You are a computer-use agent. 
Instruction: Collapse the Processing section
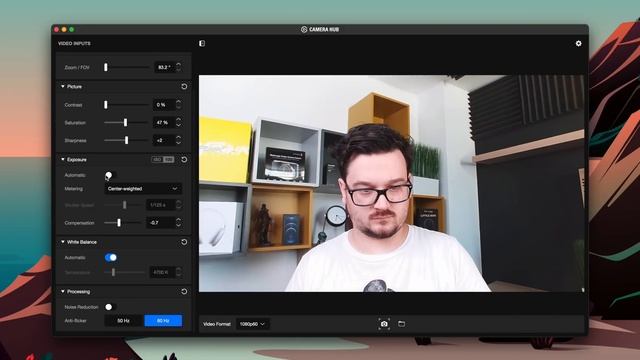[63, 291]
